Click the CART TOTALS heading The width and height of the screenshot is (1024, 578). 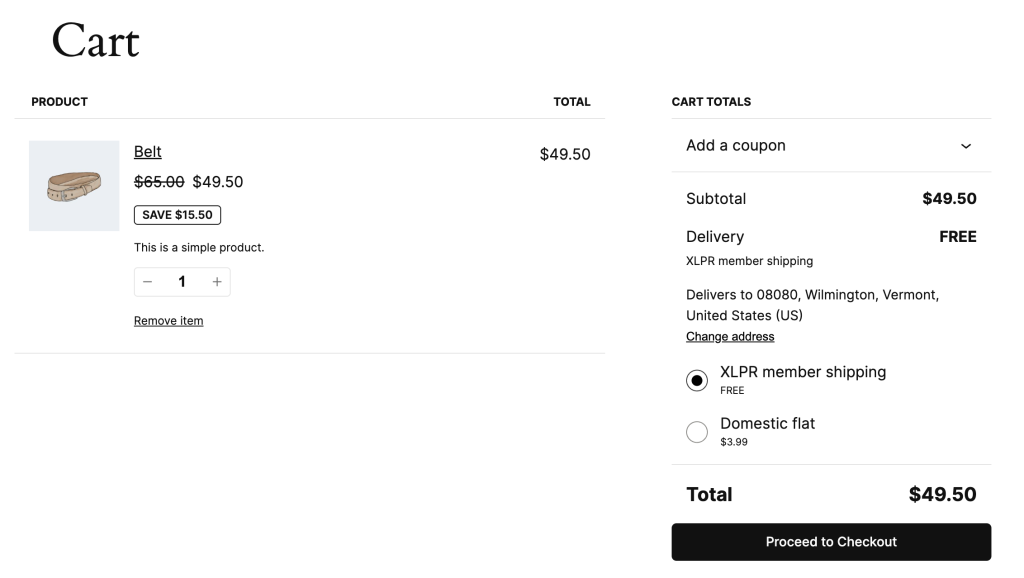click(711, 101)
